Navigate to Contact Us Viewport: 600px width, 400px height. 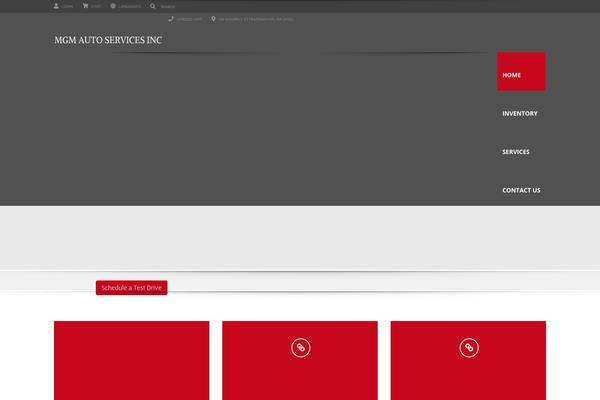click(x=521, y=190)
